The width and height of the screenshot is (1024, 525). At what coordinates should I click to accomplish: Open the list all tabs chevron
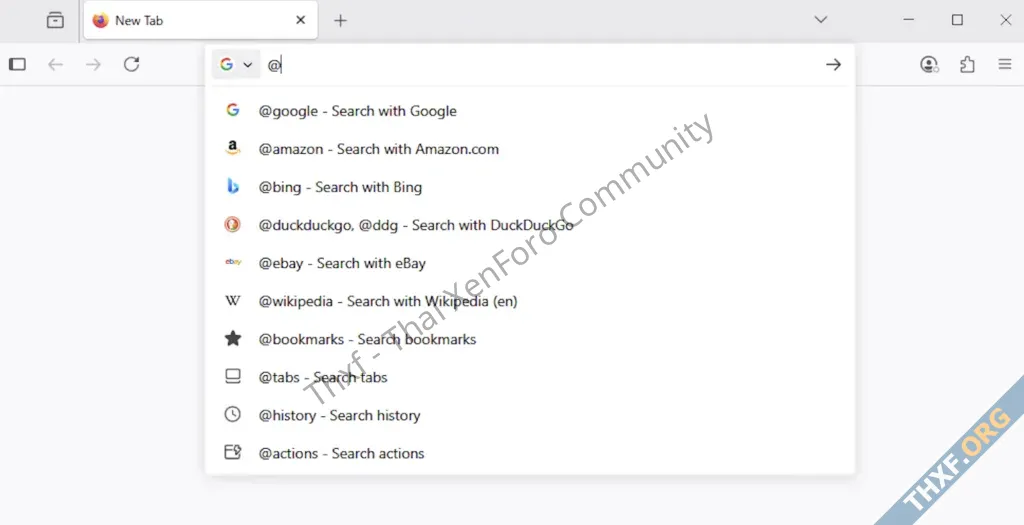tap(821, 20)
